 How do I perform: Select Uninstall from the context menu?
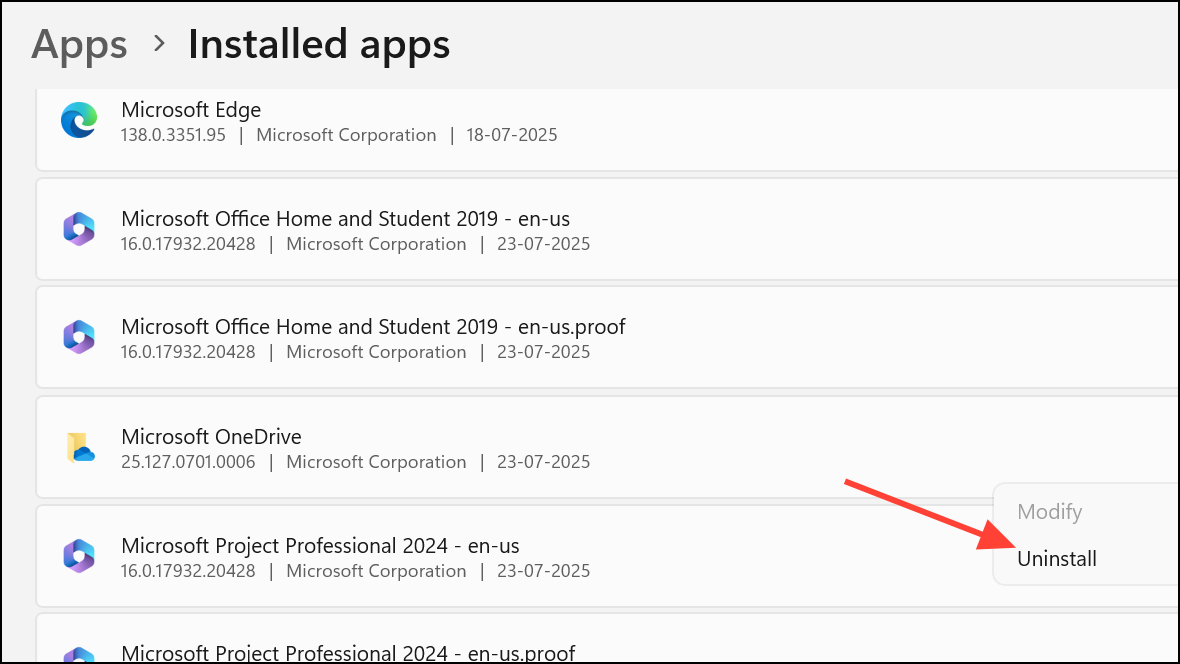point(1056,558)
